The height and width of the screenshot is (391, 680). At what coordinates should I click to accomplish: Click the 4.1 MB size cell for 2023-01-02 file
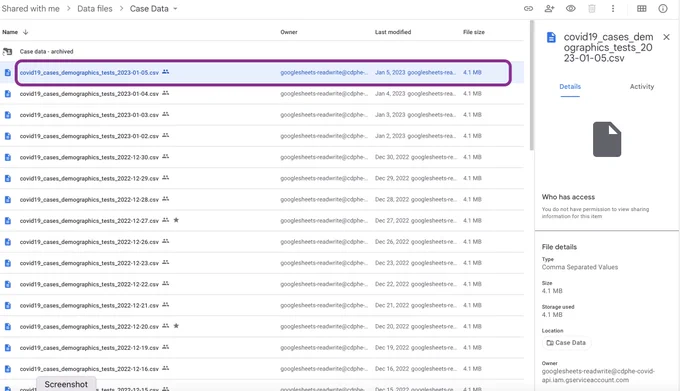(x=472, y=136)
